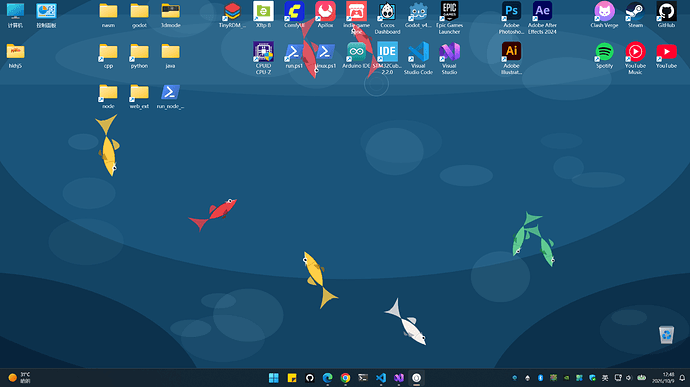Image resolution: width=690 pixels, height=387 pixels.
Task: Launch the GitHub desktop shortcut
Action: [x=666, y=15]
